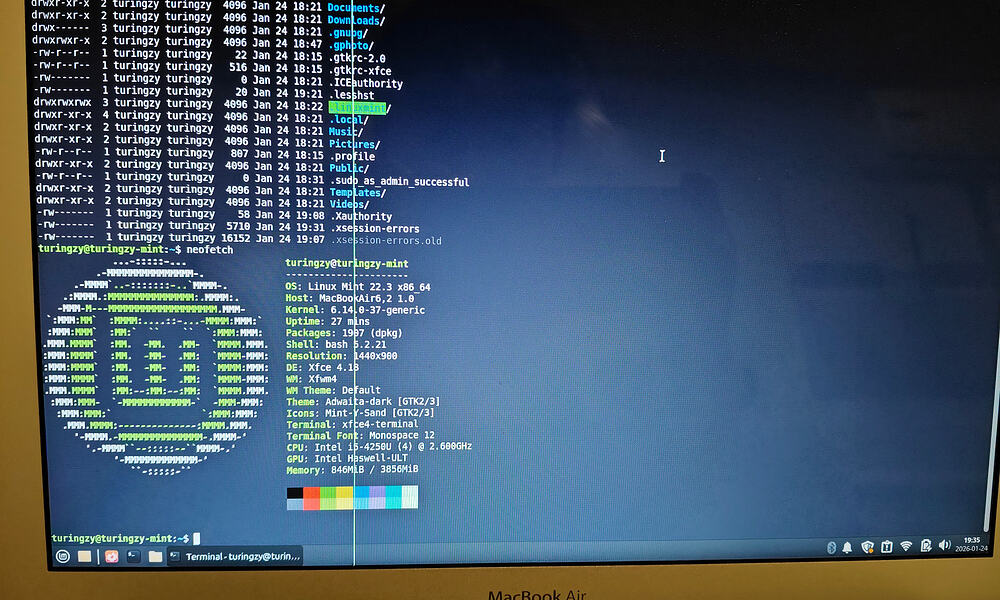This screenshot has width=1000, height=600.
Task: Open the Bluetooth tray icon
Action: tap(831, 547)
